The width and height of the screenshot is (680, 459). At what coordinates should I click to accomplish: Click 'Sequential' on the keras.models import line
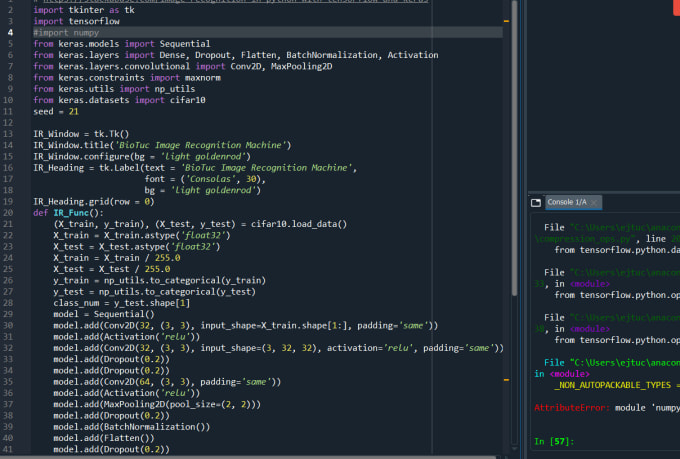[185, 44]
